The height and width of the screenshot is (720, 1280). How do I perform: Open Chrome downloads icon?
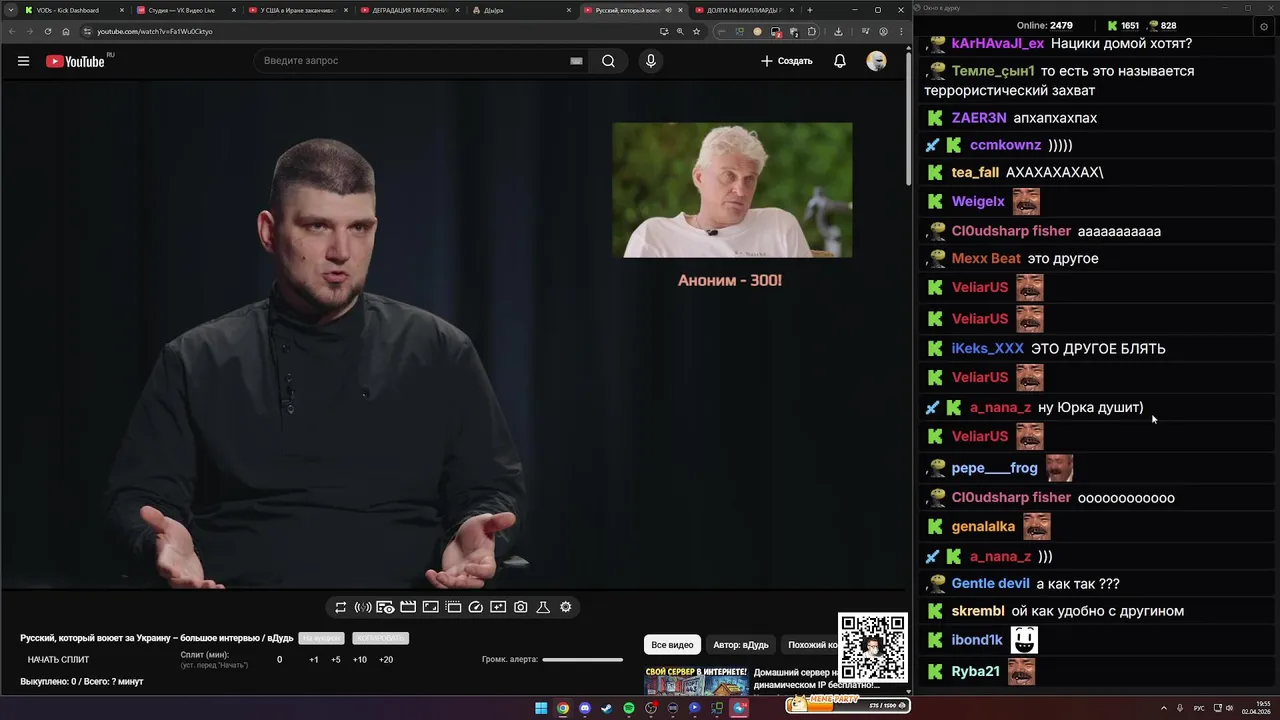(x=838, y=31)
